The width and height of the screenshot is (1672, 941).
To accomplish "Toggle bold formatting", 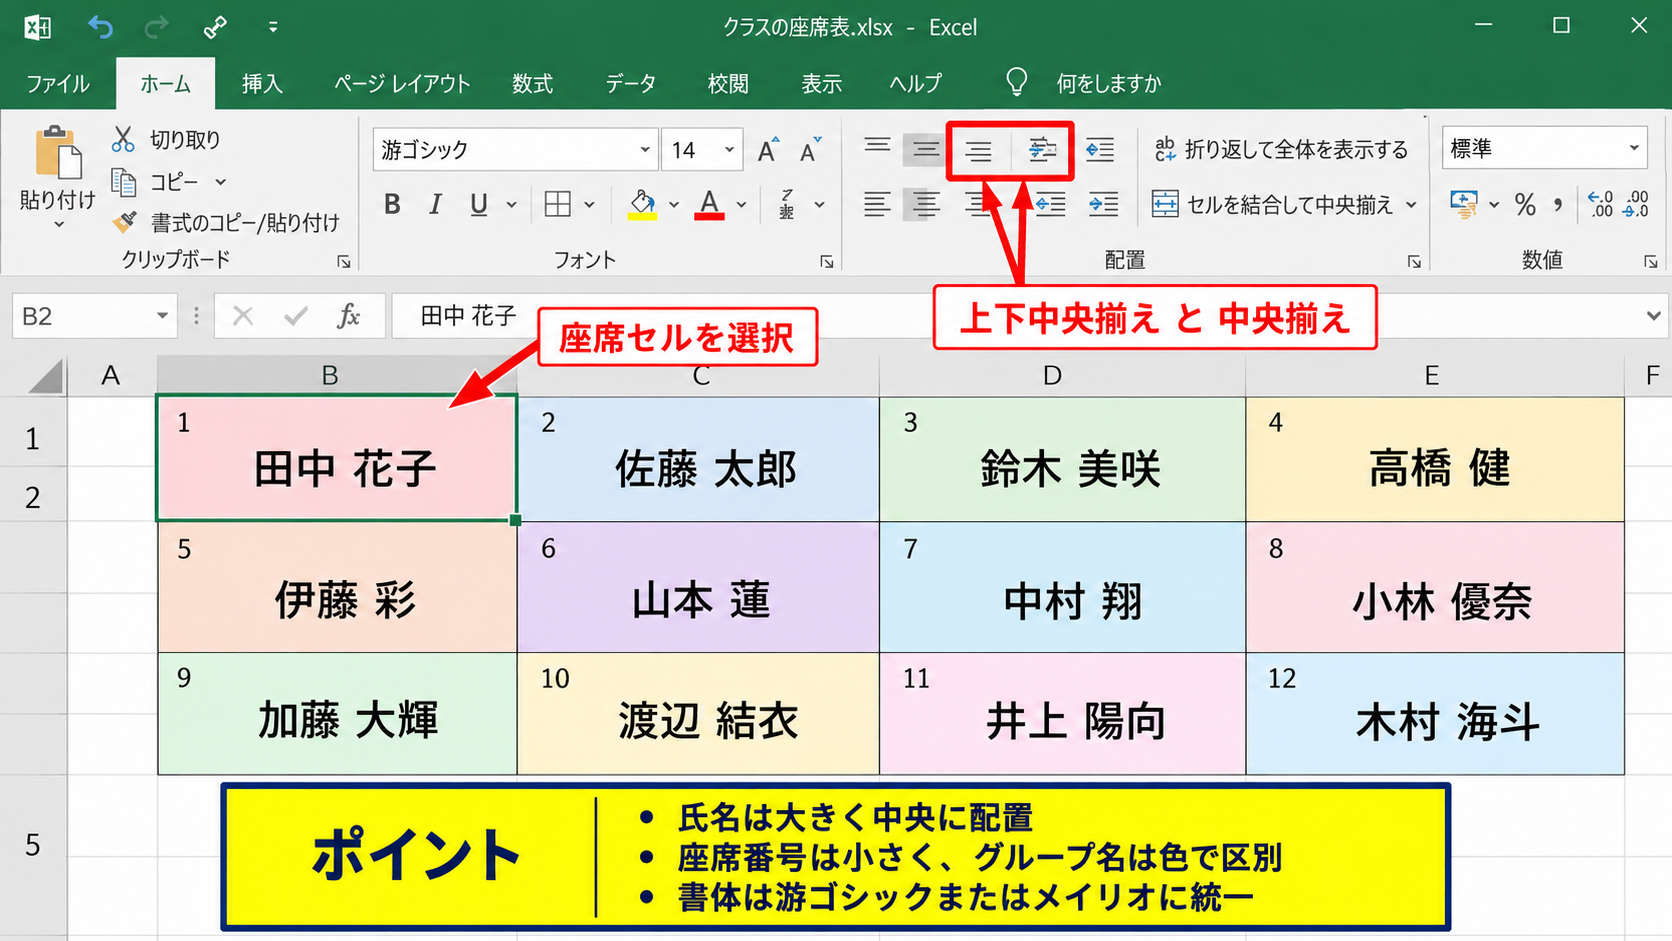I will pyautogui.click(x=392, y=205).
